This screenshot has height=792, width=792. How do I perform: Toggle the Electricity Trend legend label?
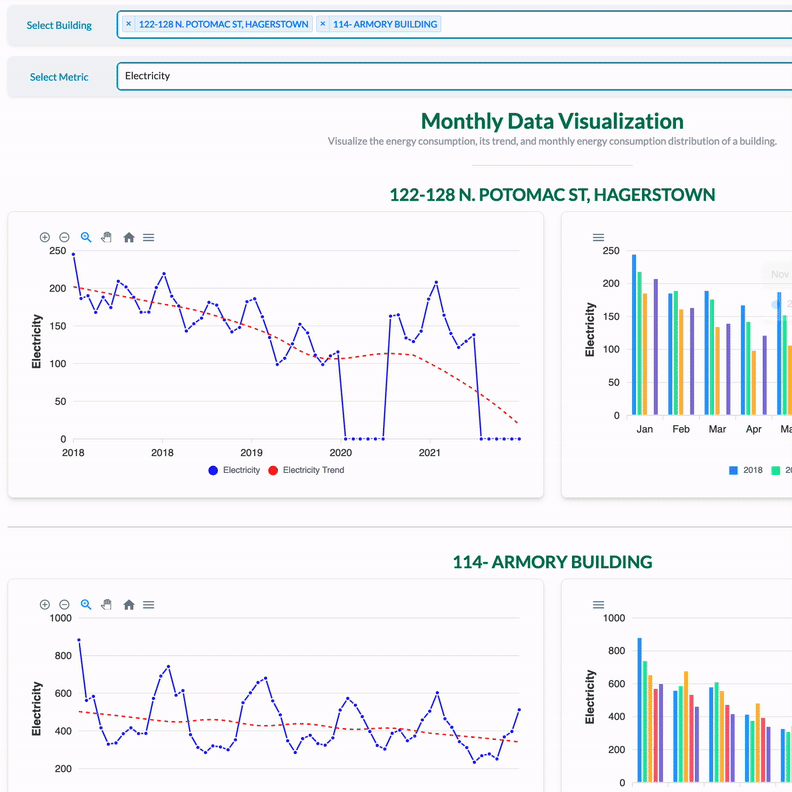[x=313, y=470]
